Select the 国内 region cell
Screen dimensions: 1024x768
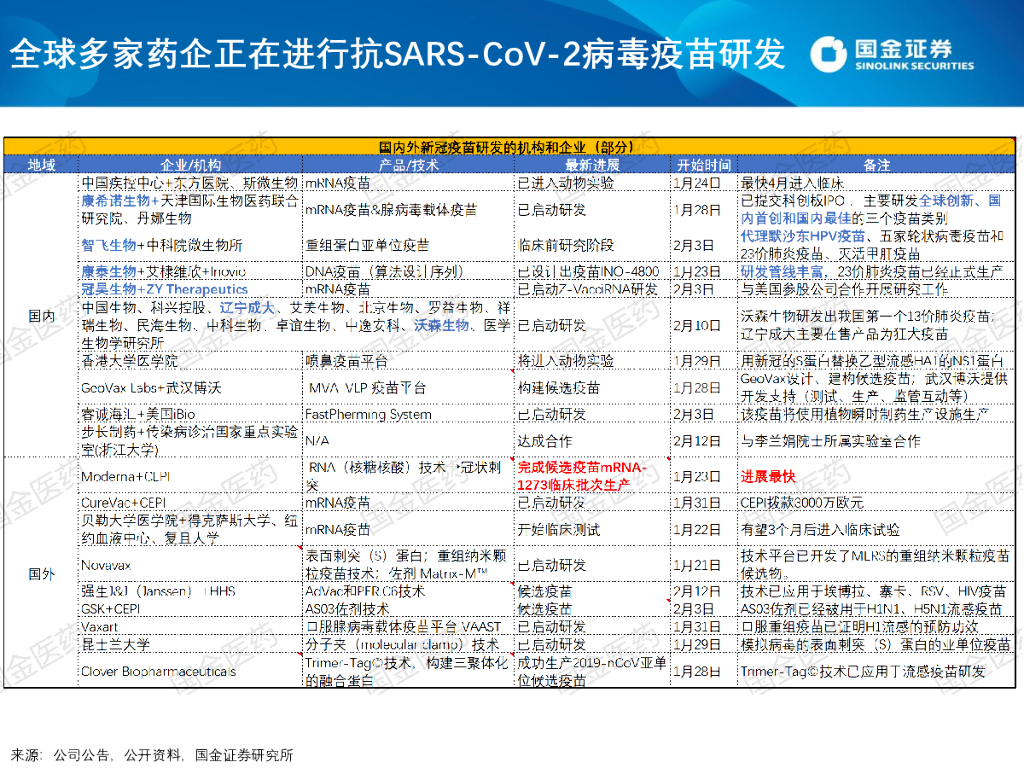[x=41, y=316]
